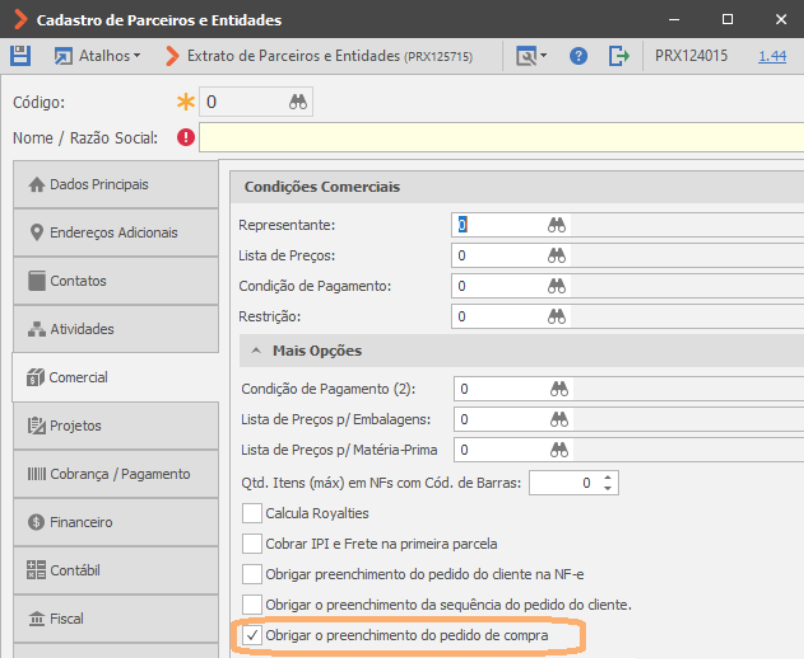Collapse the Mais Opções section
Image resolution: width=804 pixels, height=660 pixels.
point(256,351)
